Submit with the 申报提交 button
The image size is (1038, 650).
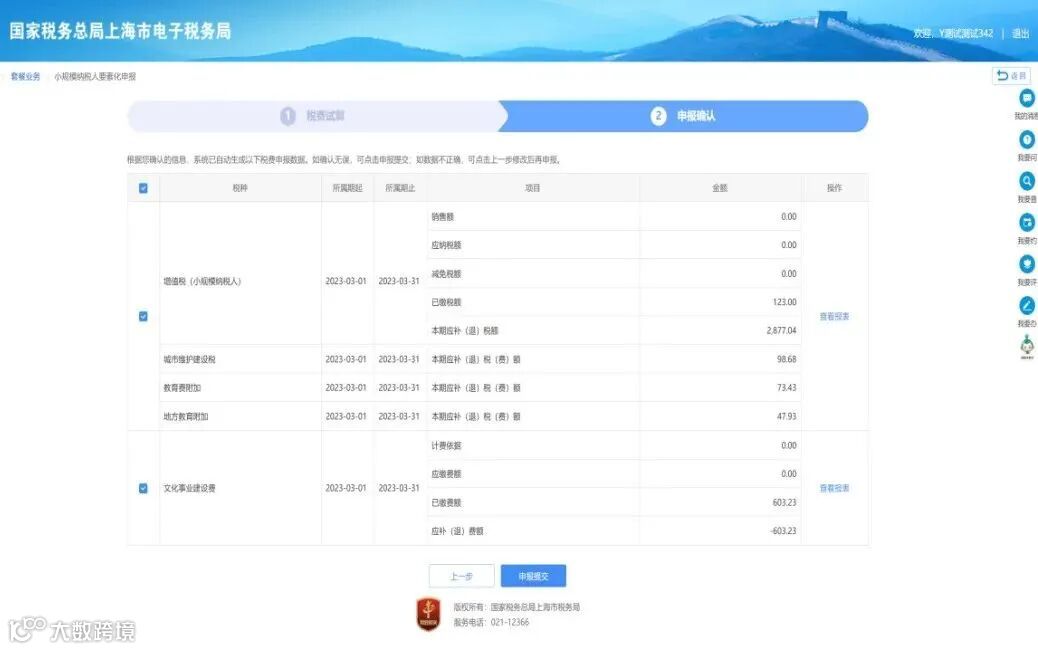534,577
